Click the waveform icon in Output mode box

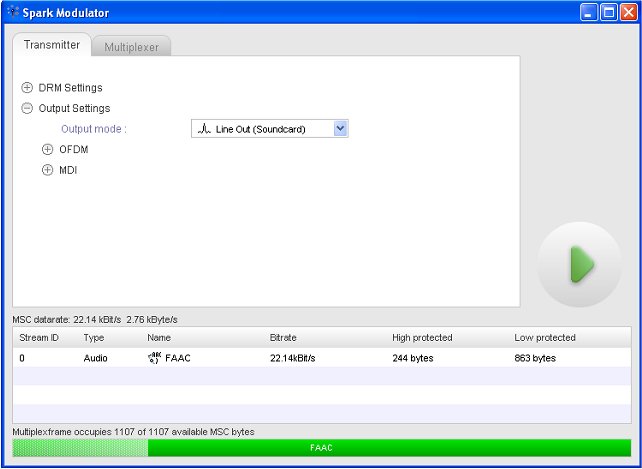pos(203,129)
